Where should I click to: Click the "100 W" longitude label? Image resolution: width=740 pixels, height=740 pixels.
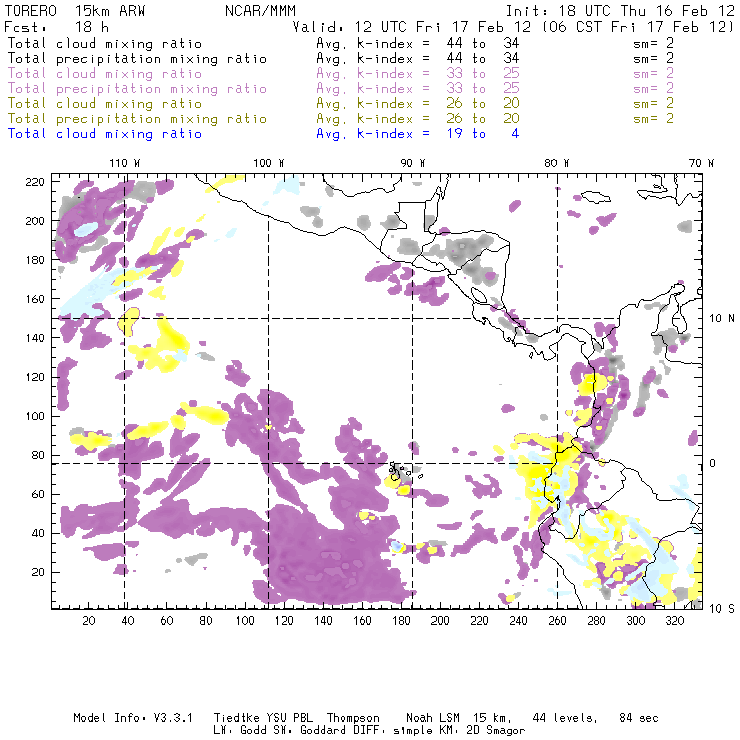[269, 163]
